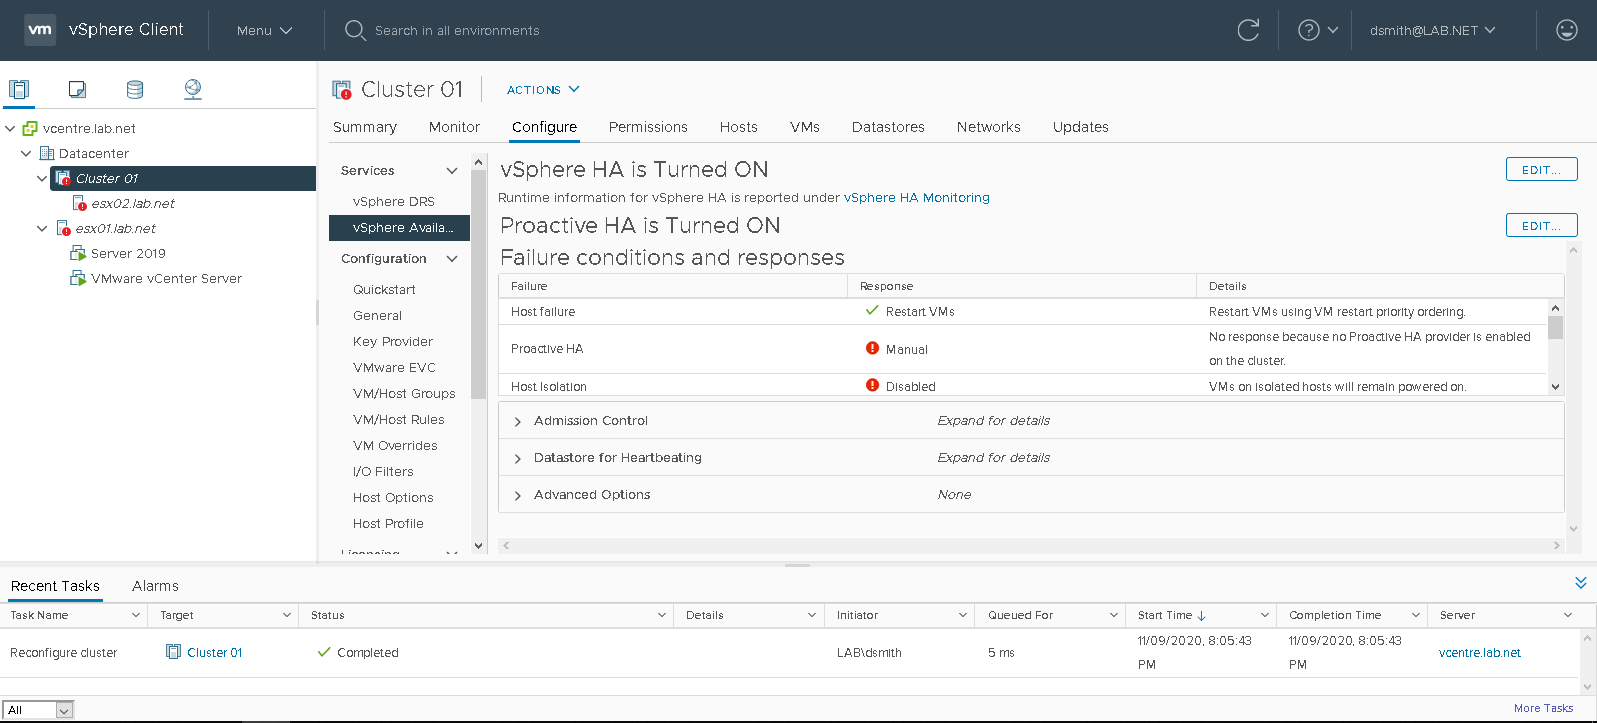Open the dsmith@LAB.NET user dropdown
Image resolution: width=1597 pixels, height=723 pixels.
[1433, 30]
